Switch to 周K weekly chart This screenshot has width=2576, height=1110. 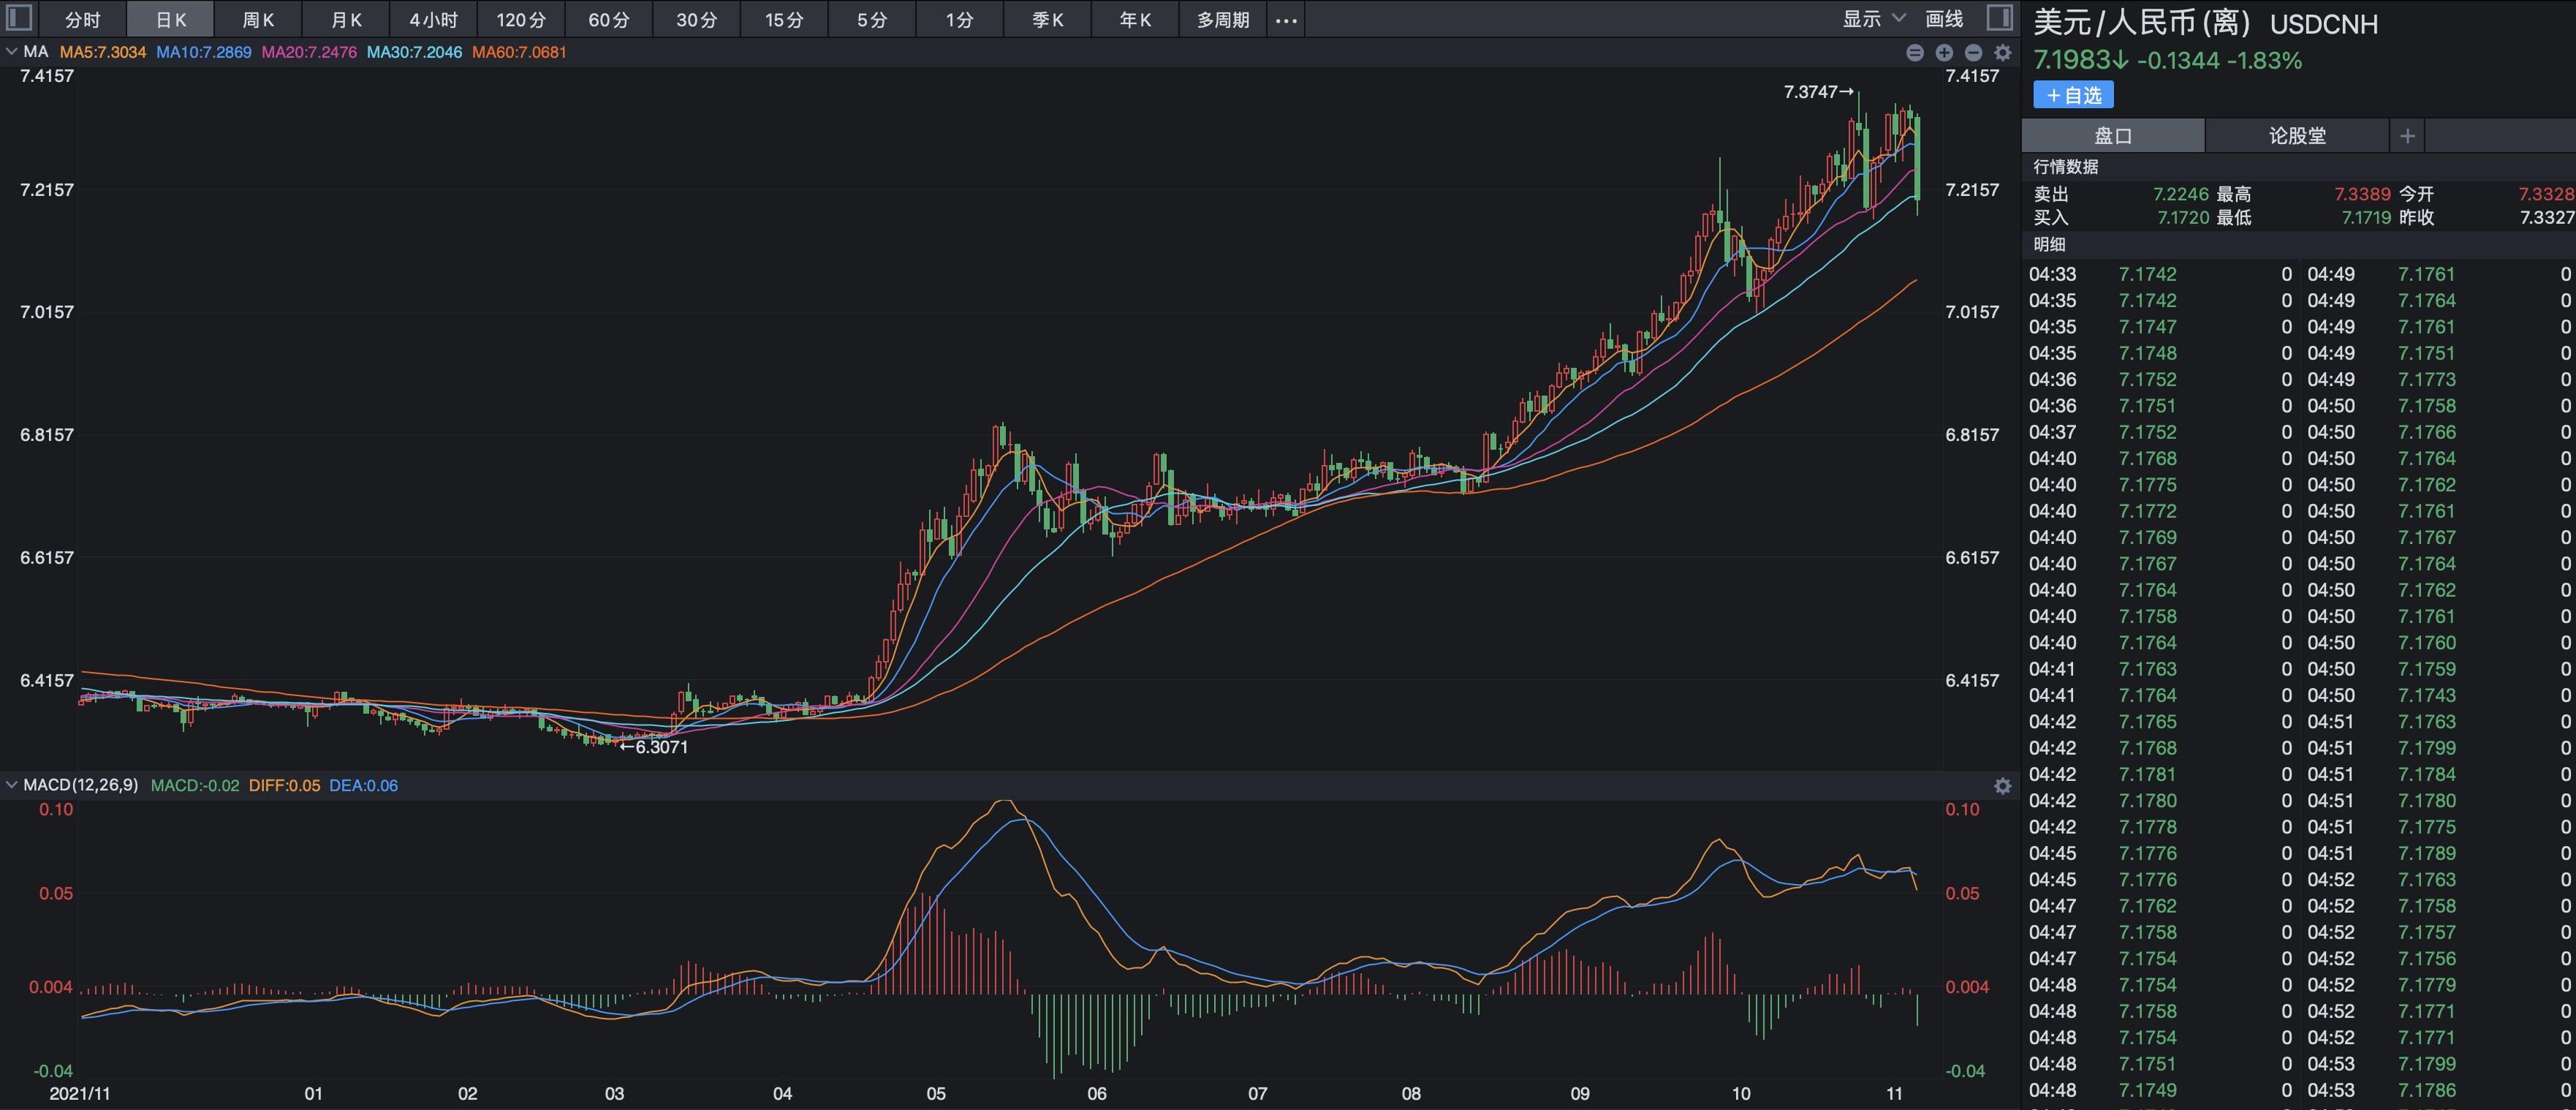click(258, 20)
